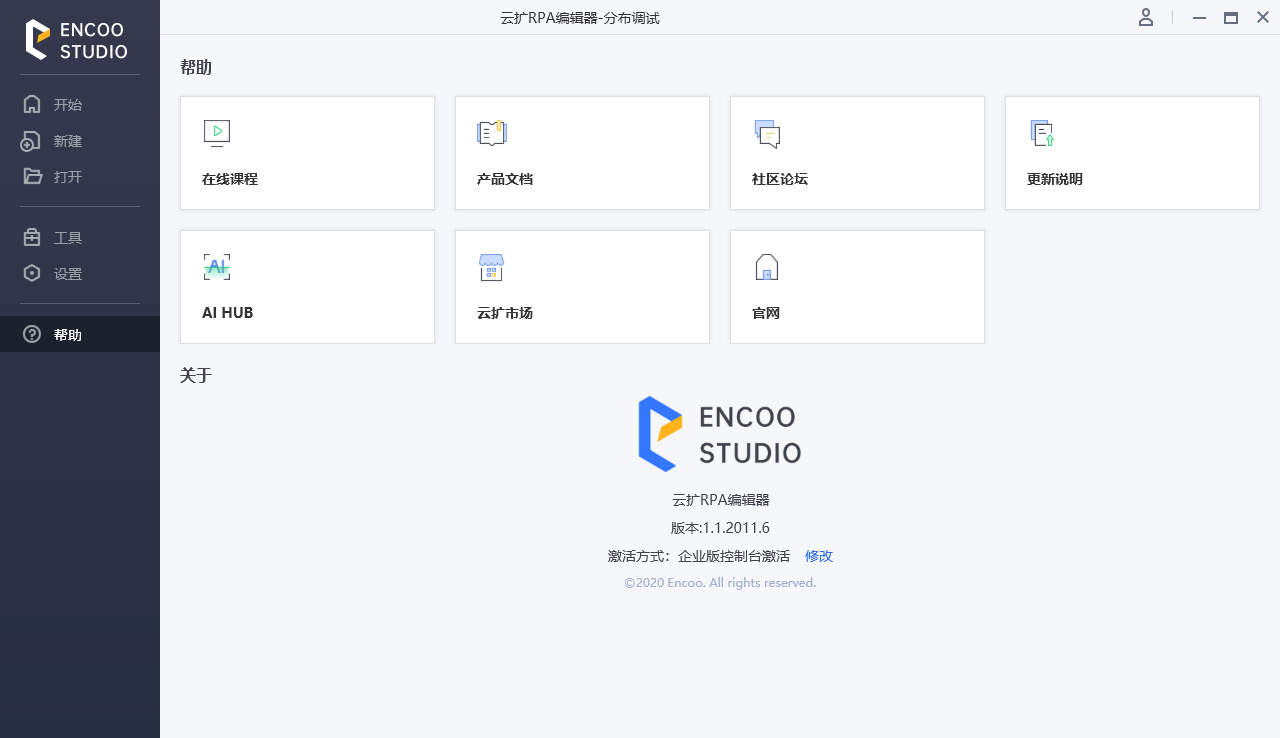1280x738 pixels.
Task: Click the ©2020 Encoo copyright text
Action: pos(720,582)
